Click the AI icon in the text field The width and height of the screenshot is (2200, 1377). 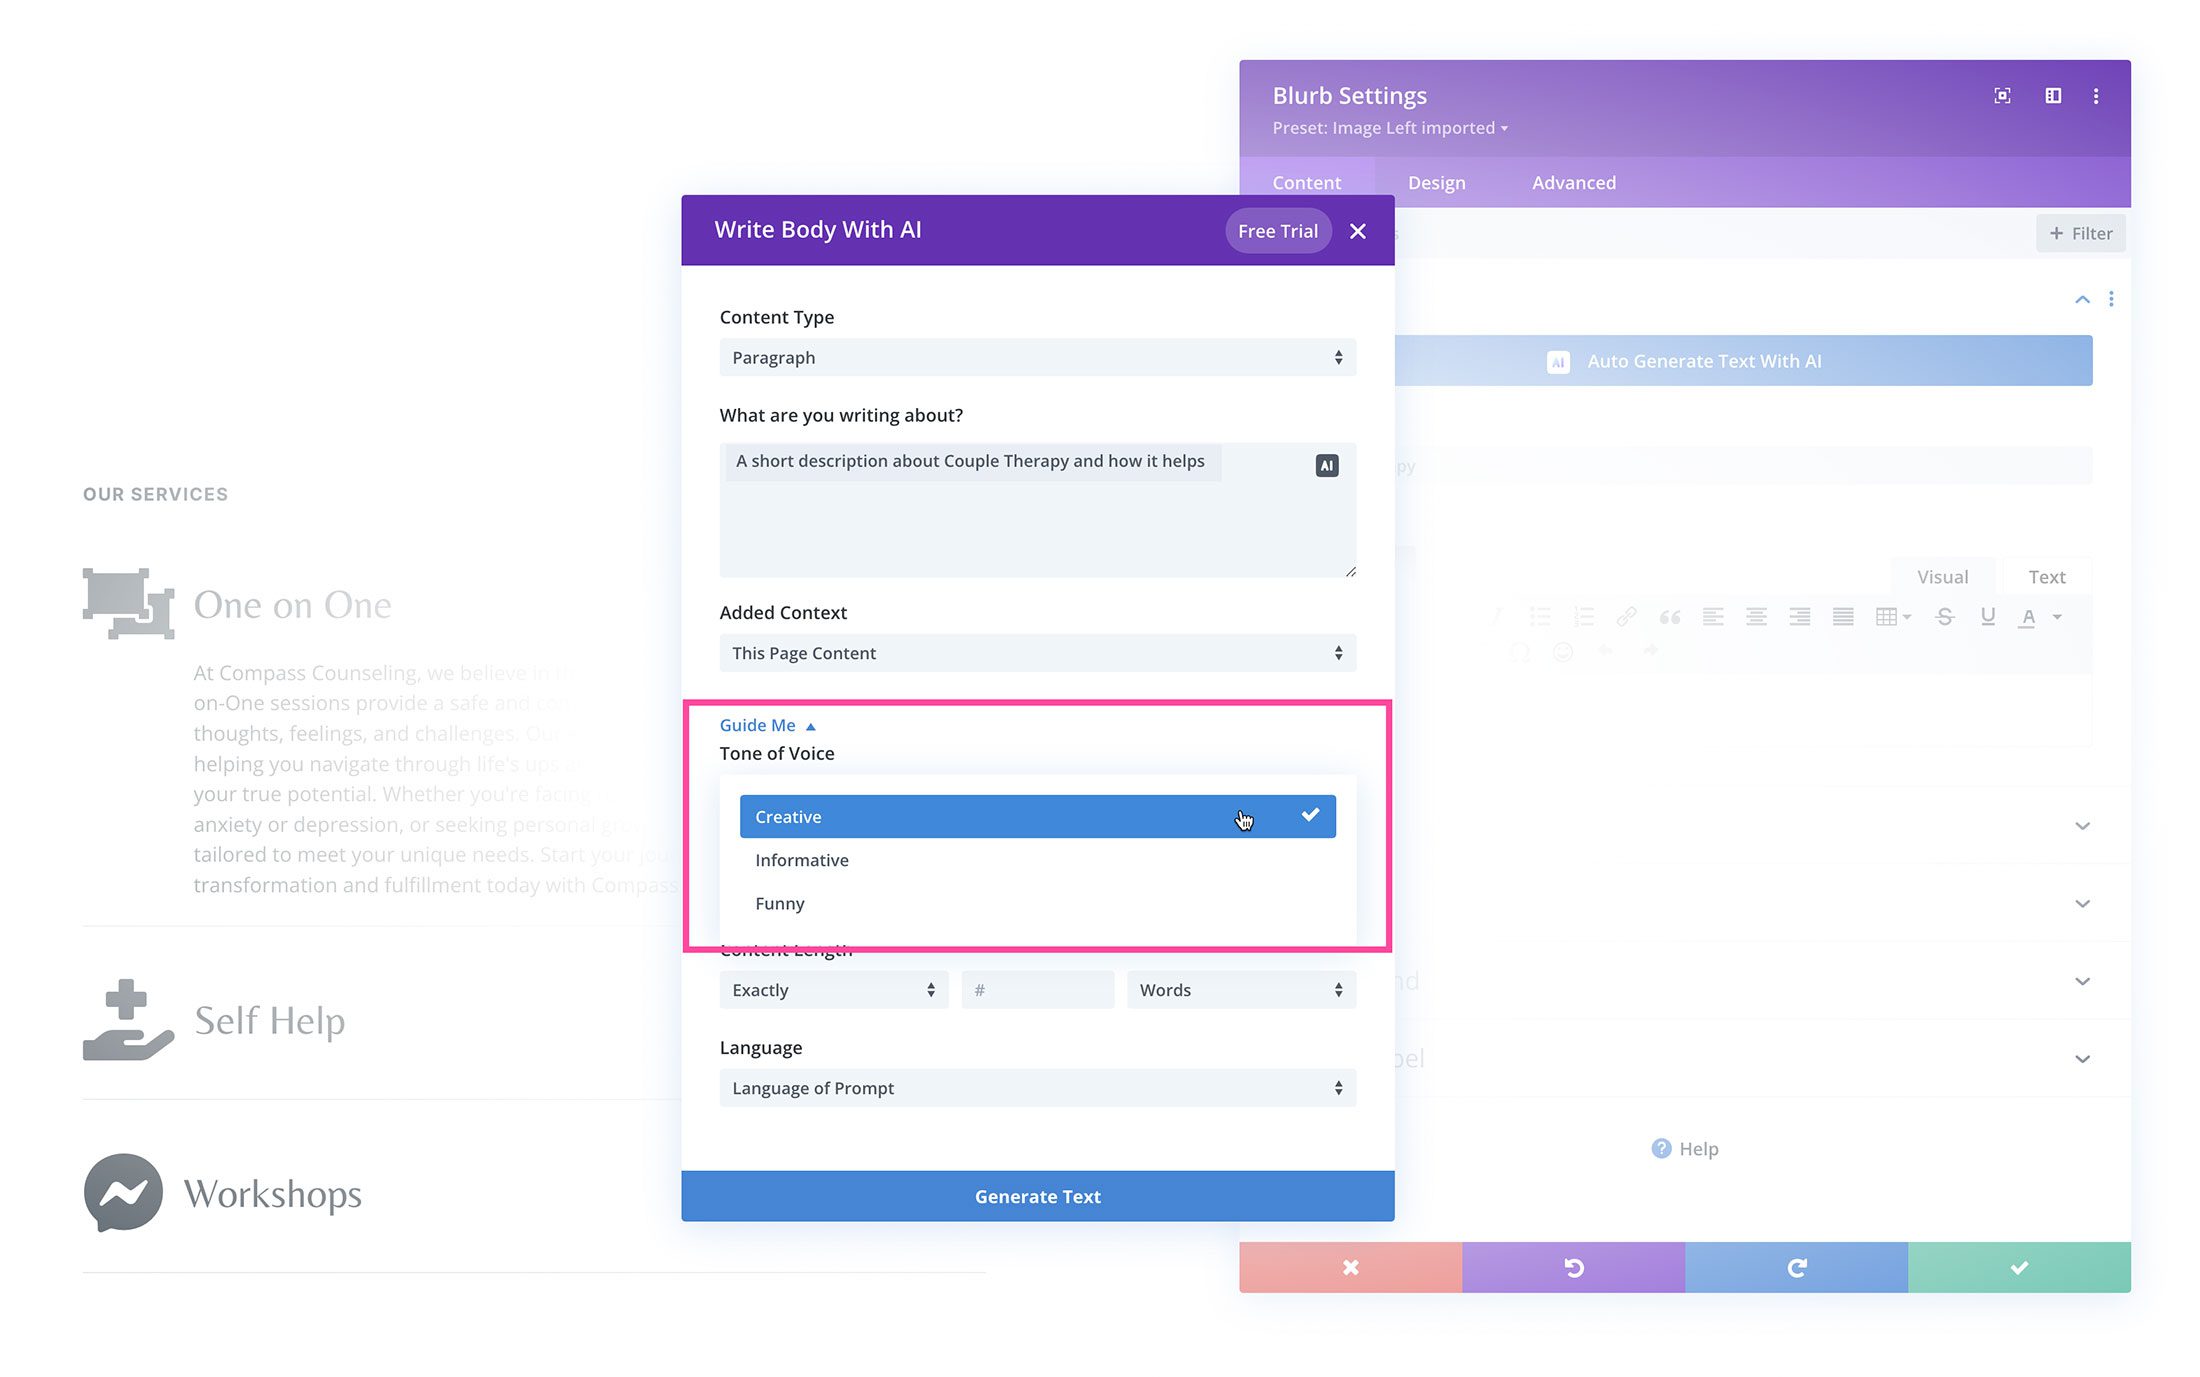click(x=1326, y=465)
